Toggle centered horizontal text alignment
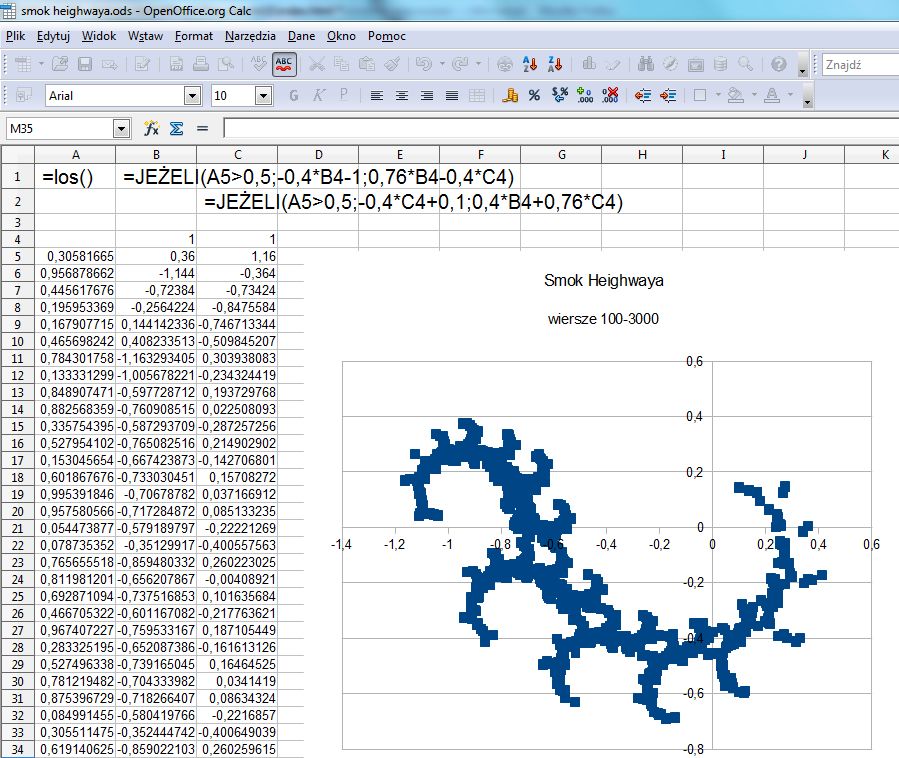This screenshot has width=899, height=758. pos(402,96)
